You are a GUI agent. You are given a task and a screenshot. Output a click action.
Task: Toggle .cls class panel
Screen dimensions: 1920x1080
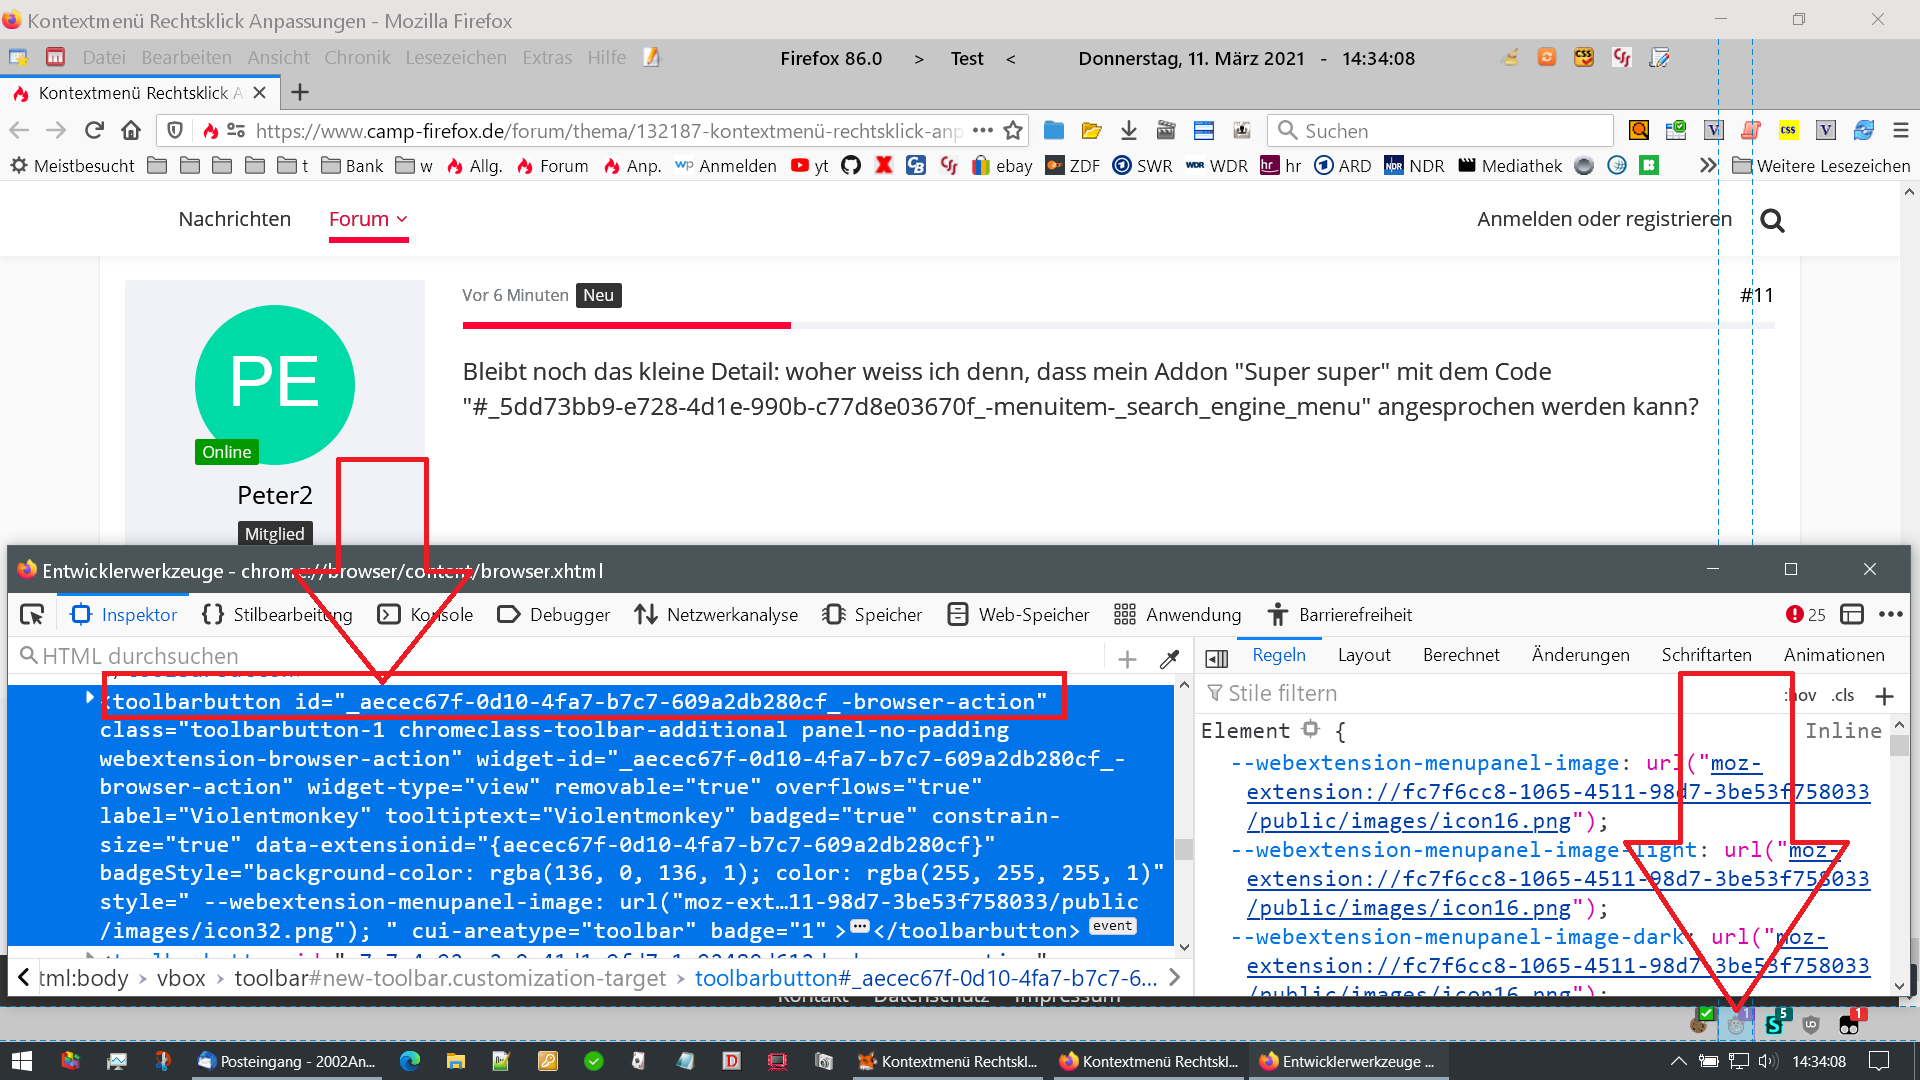[1843, 695]
